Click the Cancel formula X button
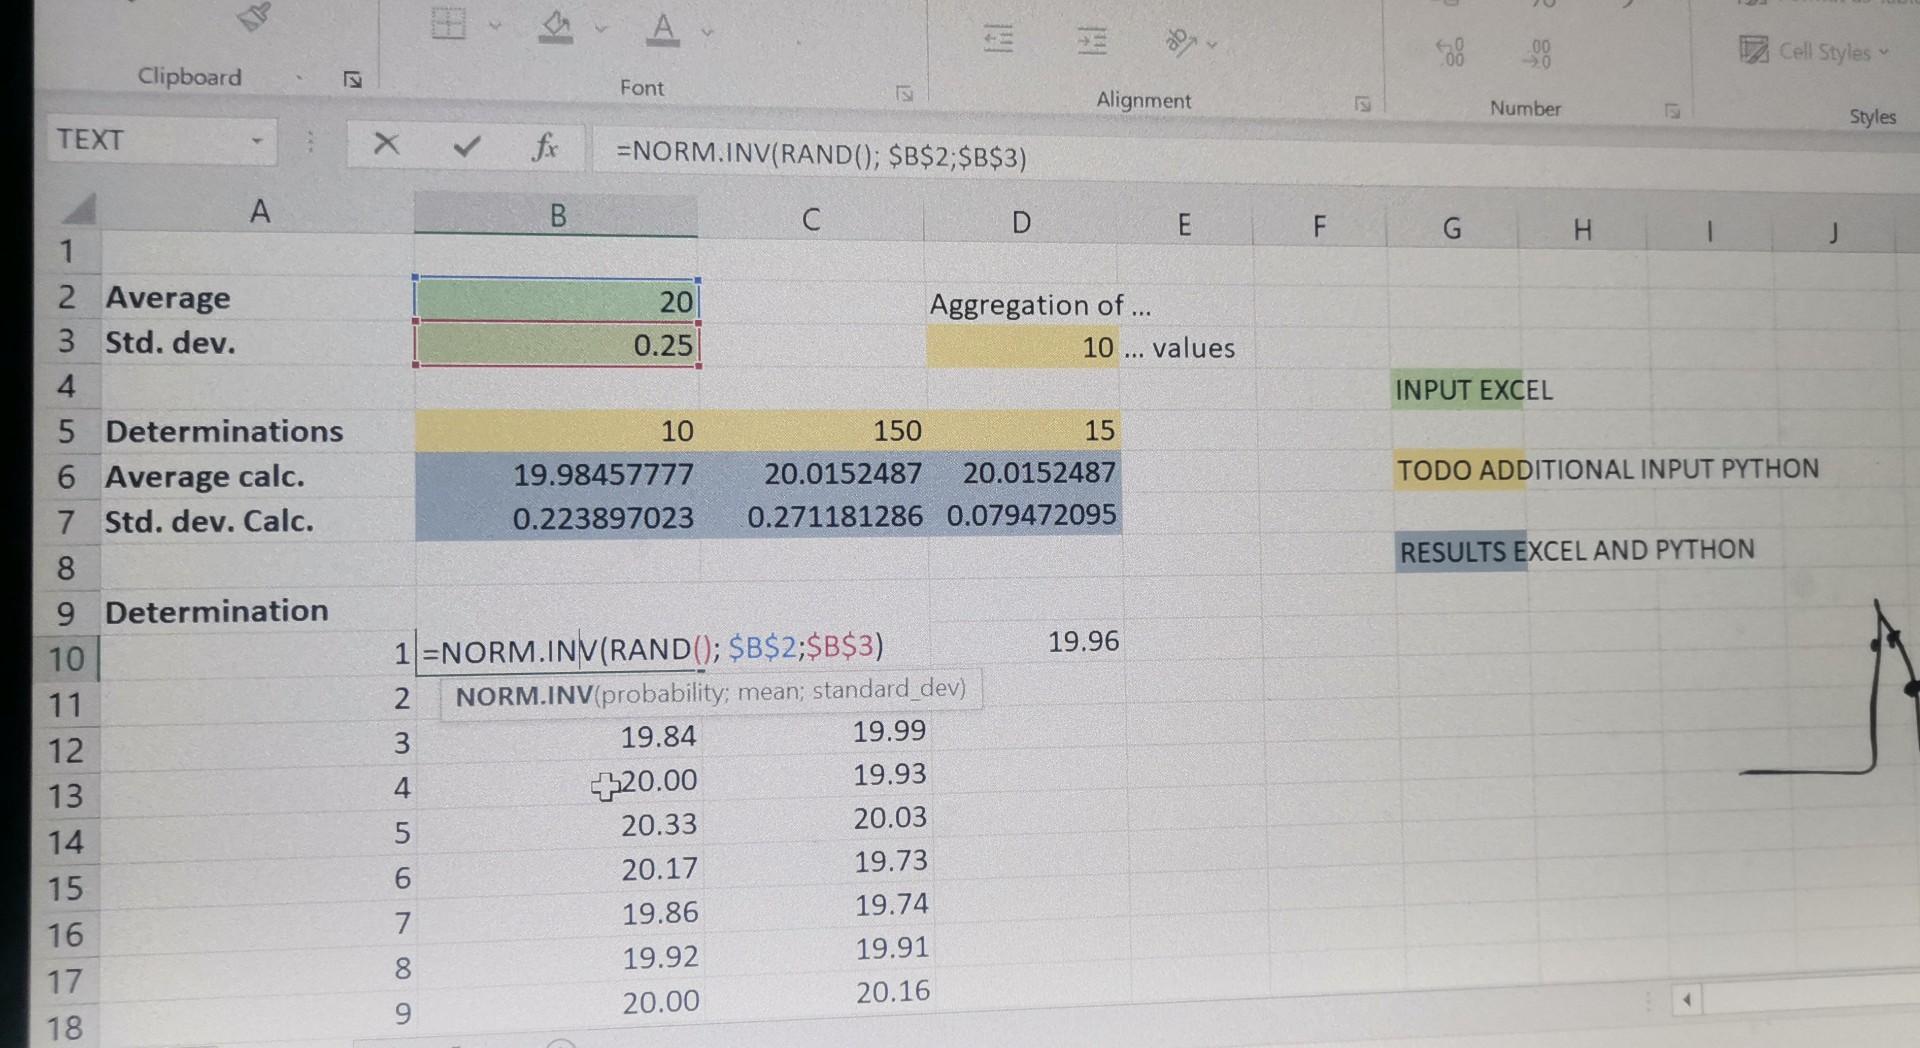This screenshot has height=1048, width=1920. [386, 145]
